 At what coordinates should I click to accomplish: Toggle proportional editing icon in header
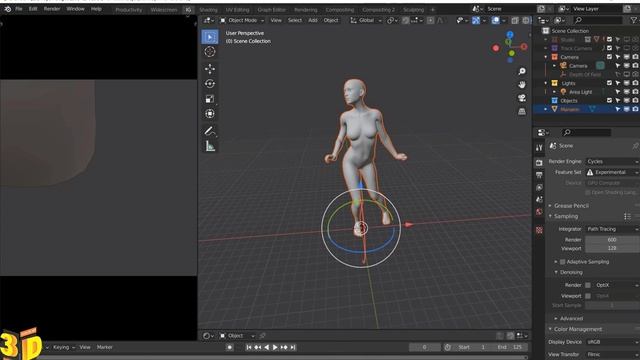click(431, 20)
